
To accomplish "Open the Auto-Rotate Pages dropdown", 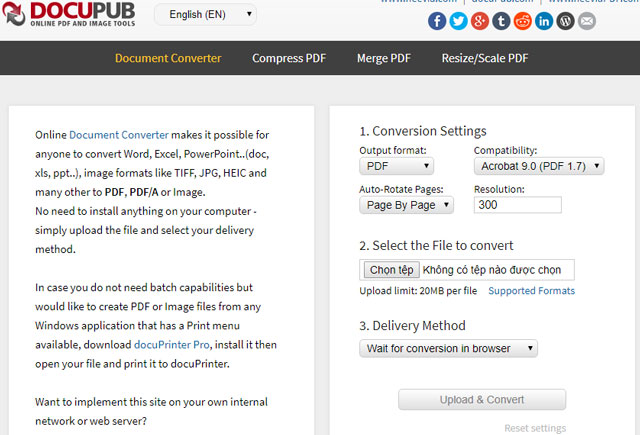I will [406, 205].
